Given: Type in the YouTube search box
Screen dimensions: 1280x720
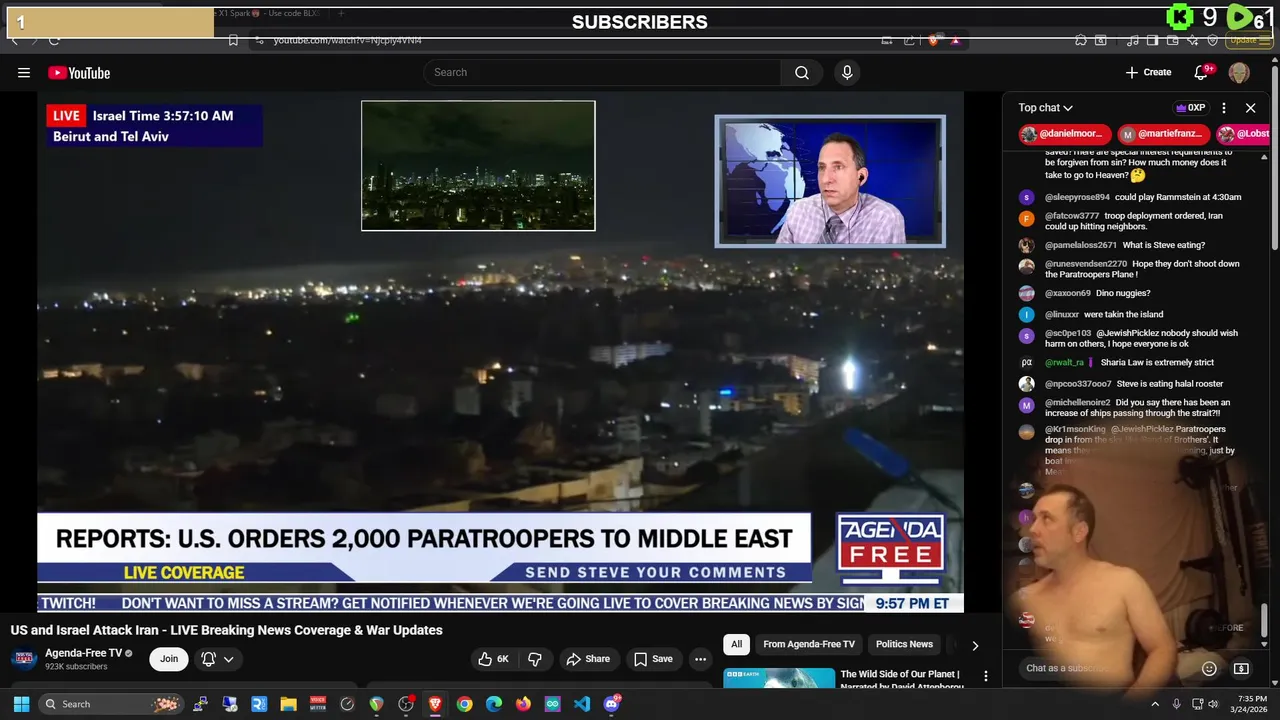Looking at the screenshot, I should (x=602, y=72).
